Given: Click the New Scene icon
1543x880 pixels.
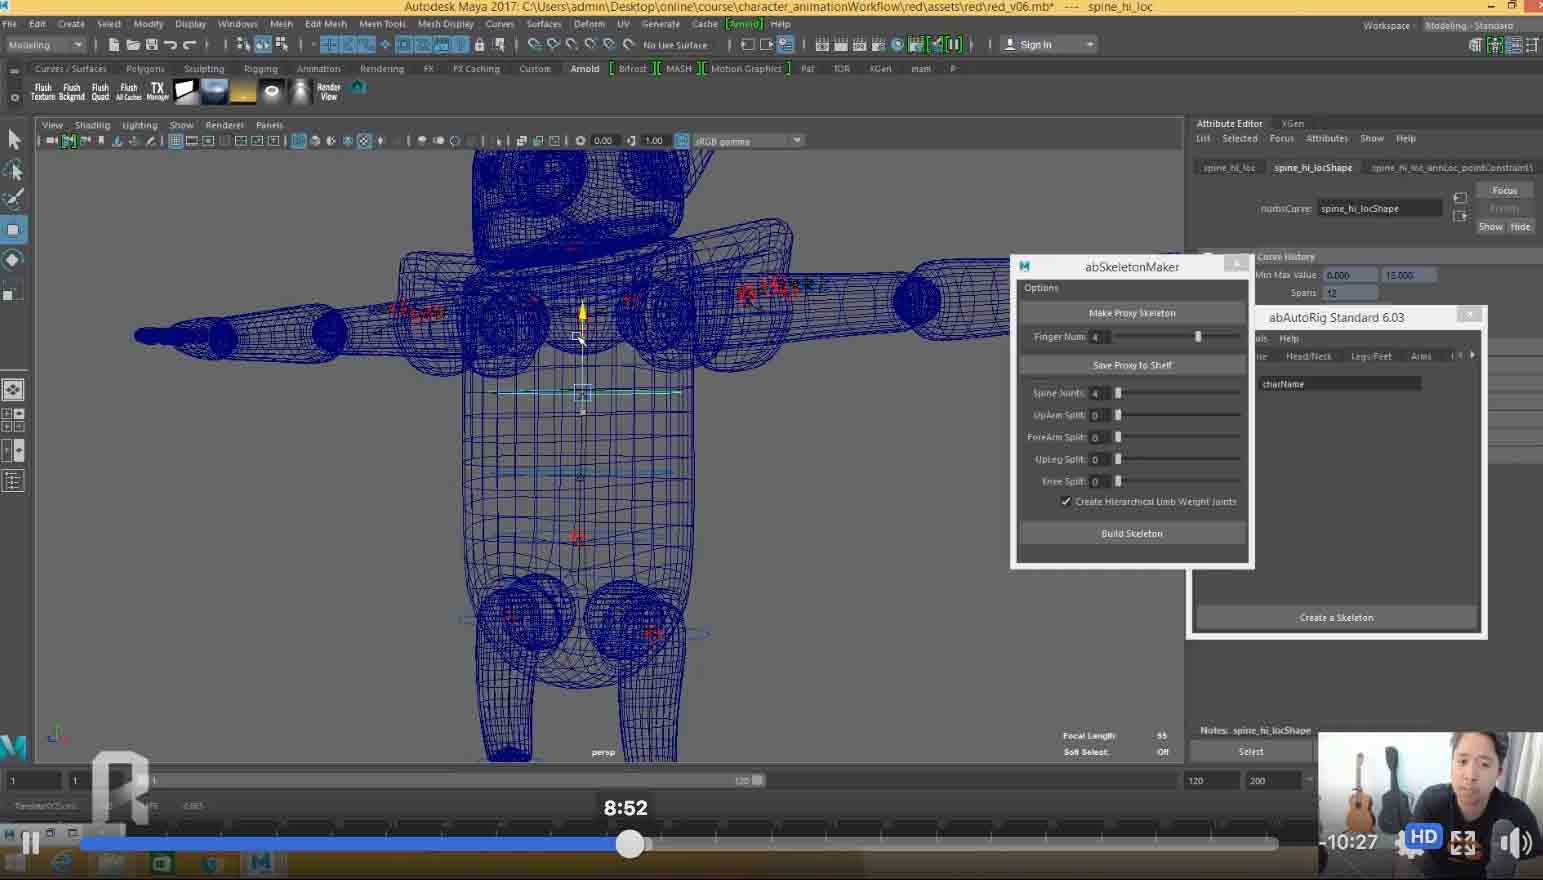Looking at the screenshot, I should 114,45.
